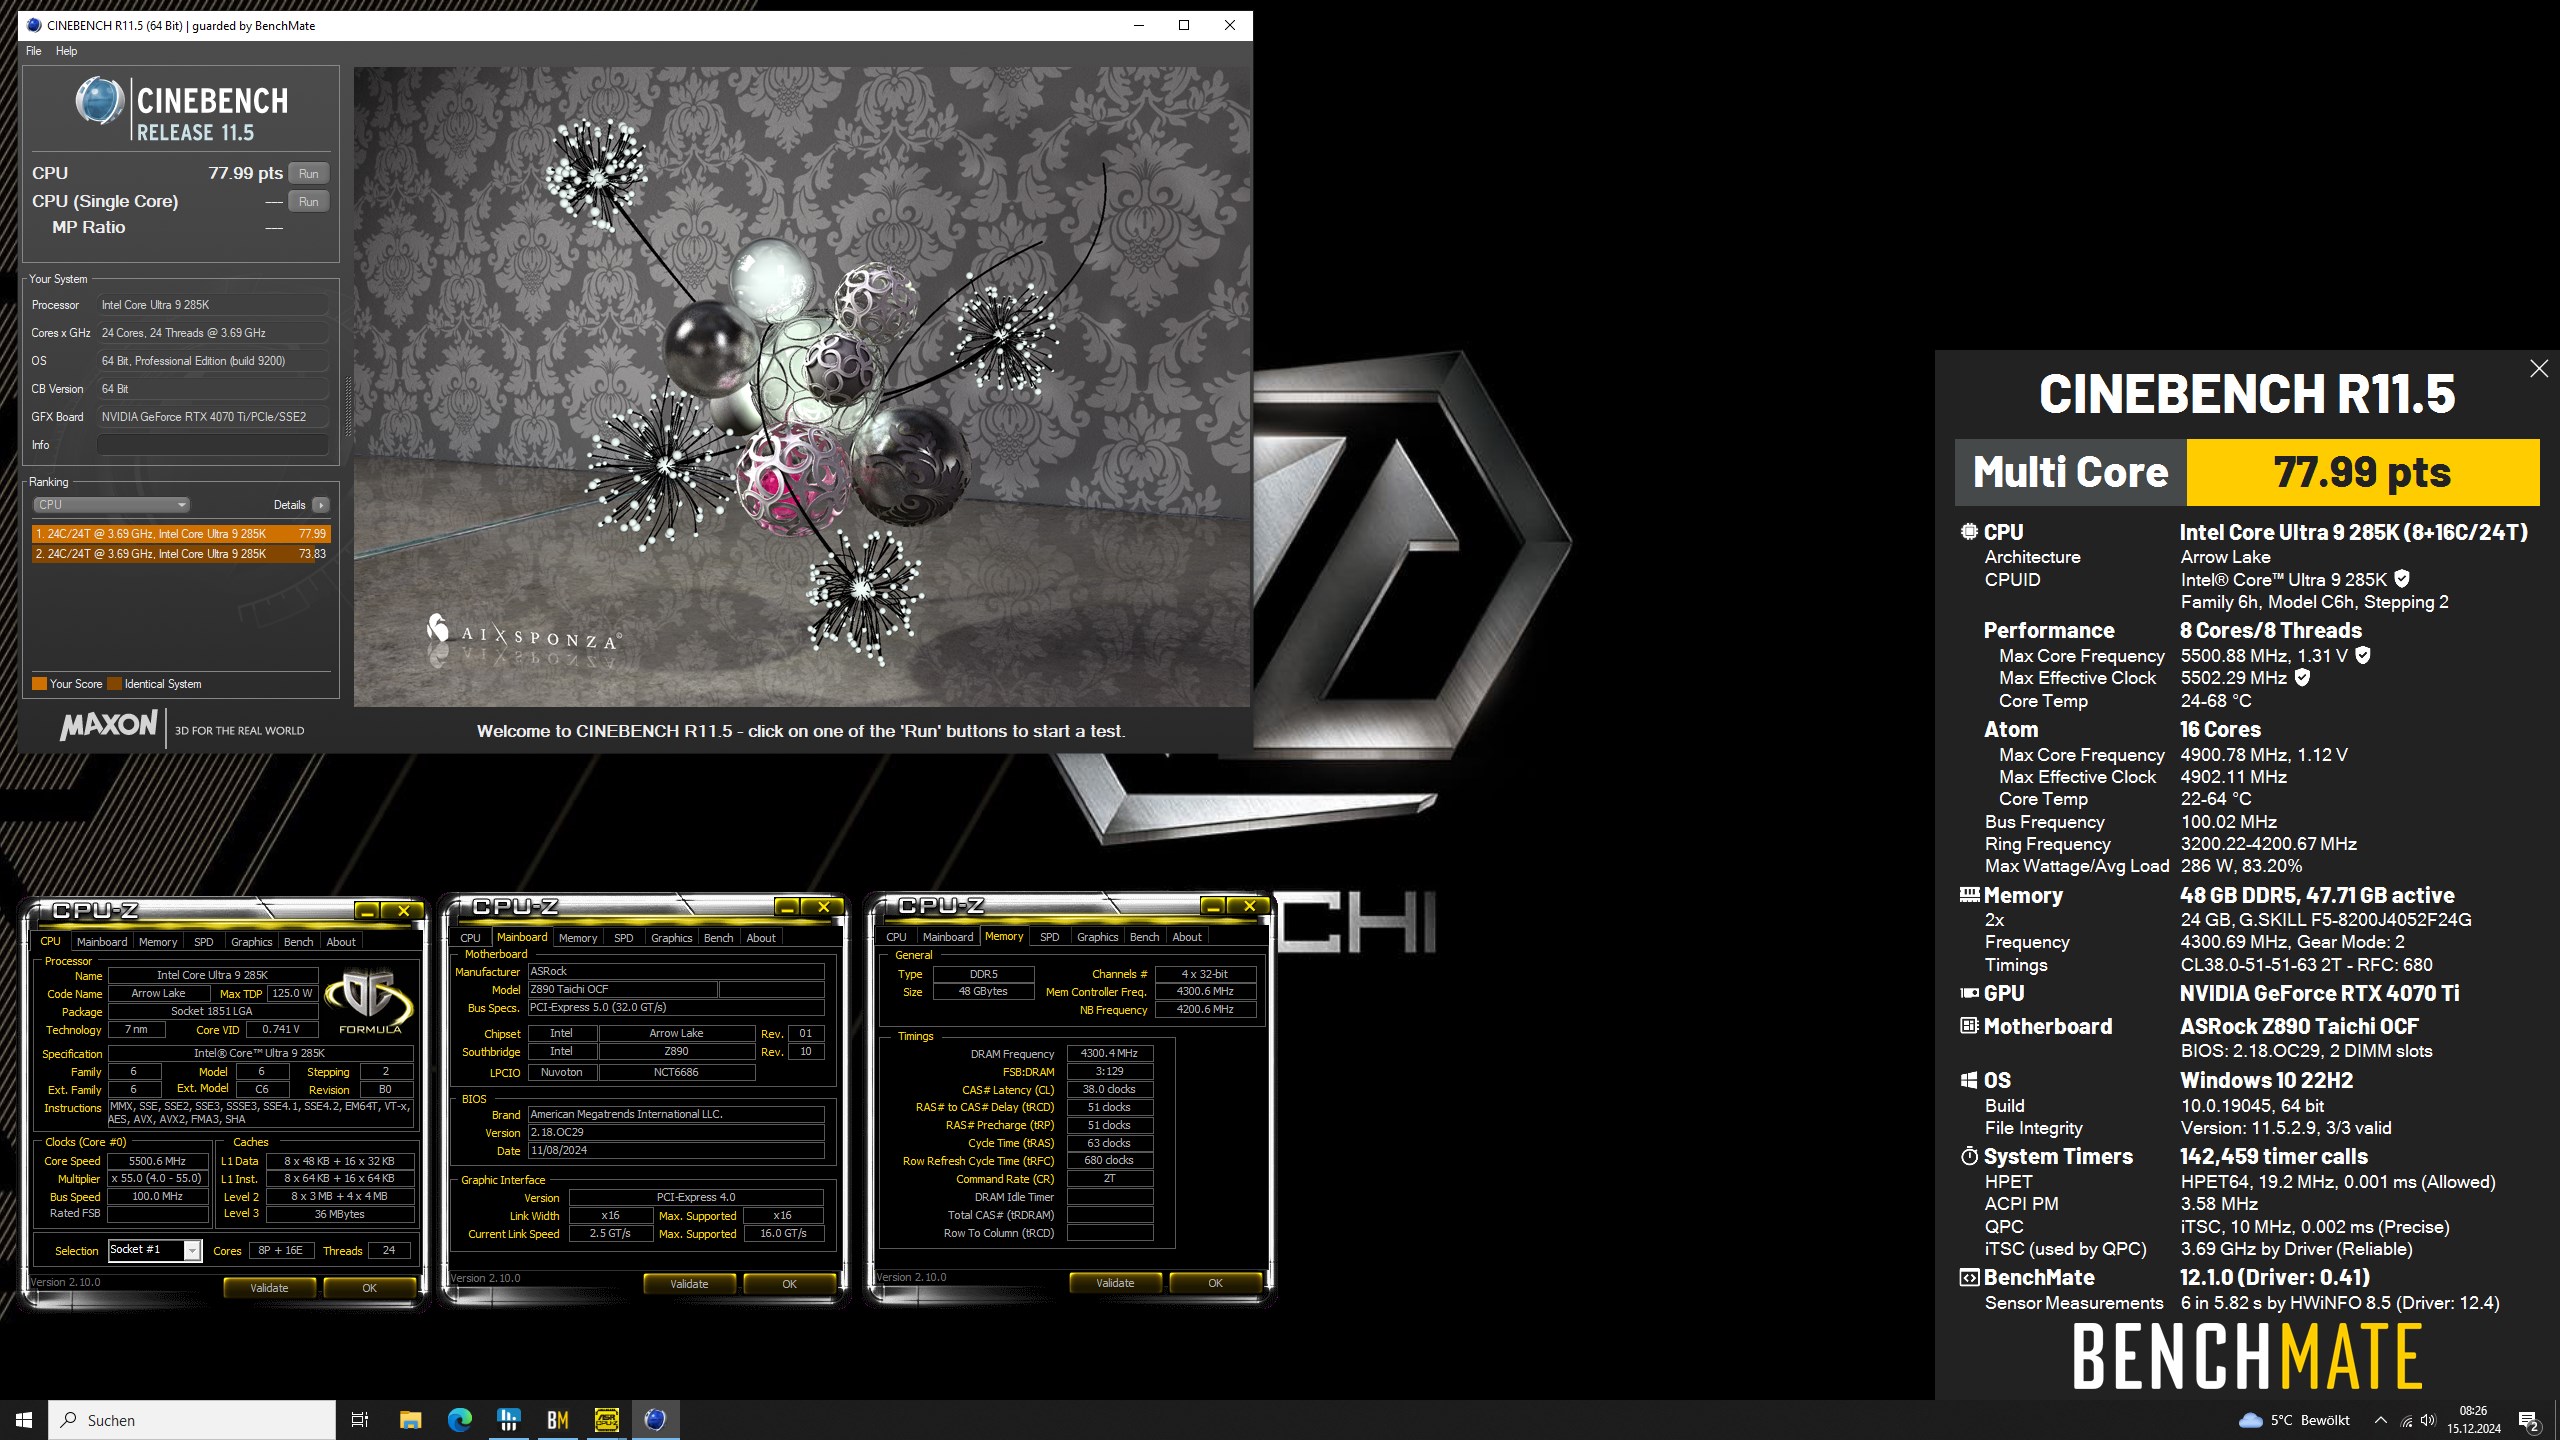
Task: Click the rendered scene image in Cinebench
Action: (x=801, y=387)
